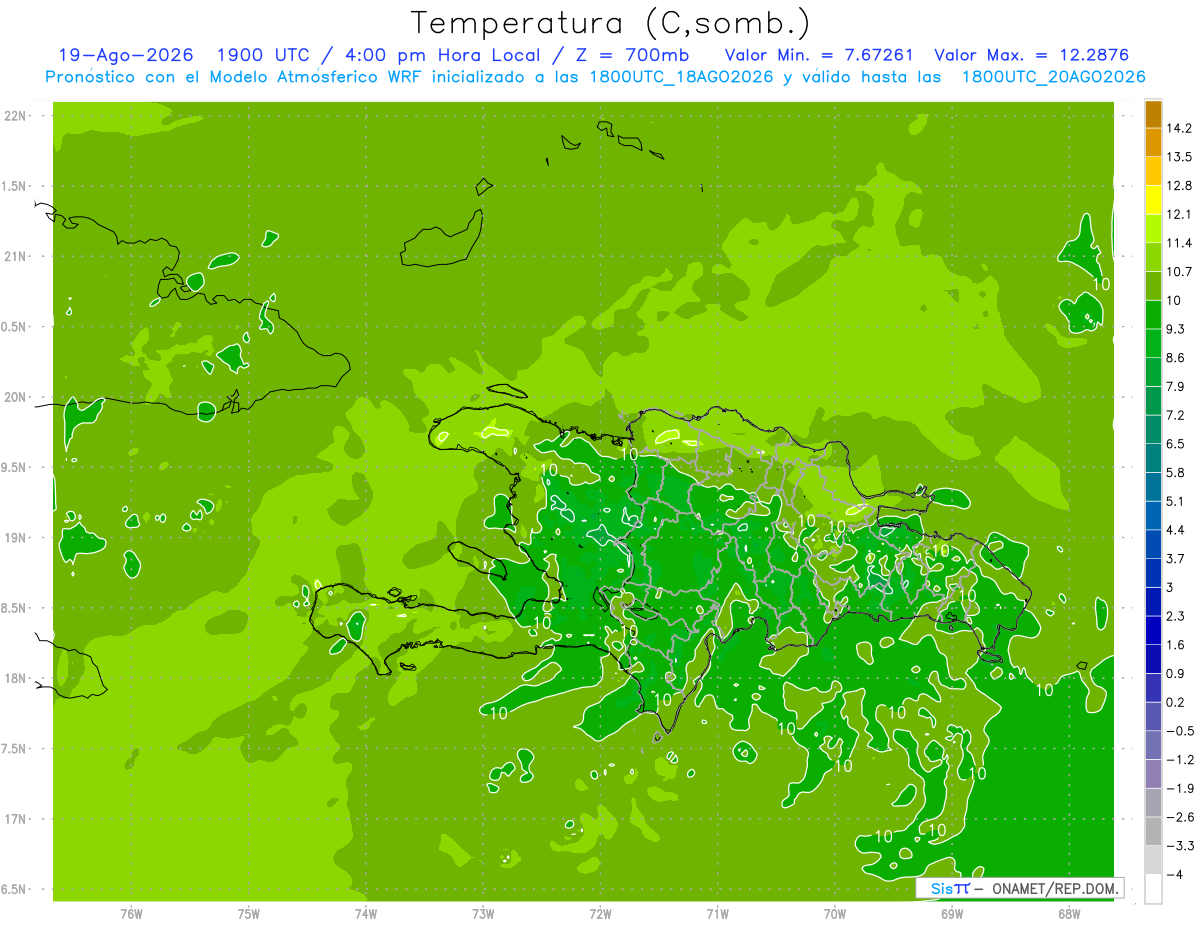Click the 5.1 colorbar value label
The width and height of the screenshot is (1200, 927).
[x=1176, y=501]
